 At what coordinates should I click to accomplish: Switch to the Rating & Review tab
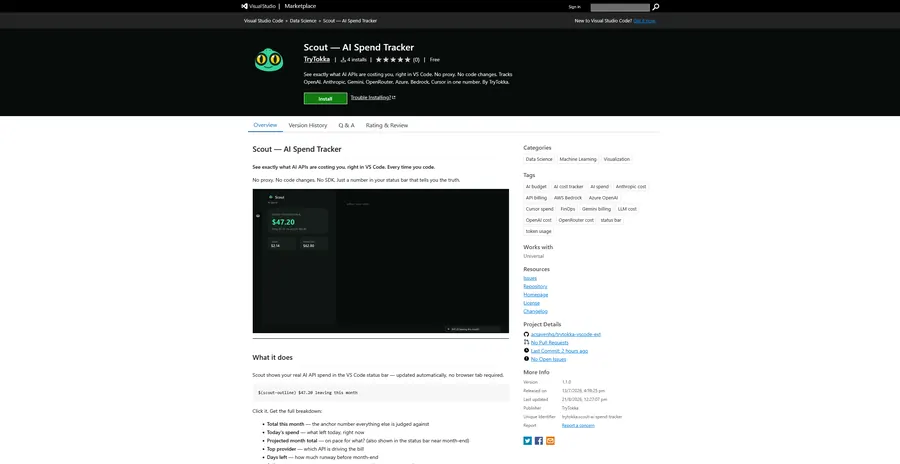[387, 125]
